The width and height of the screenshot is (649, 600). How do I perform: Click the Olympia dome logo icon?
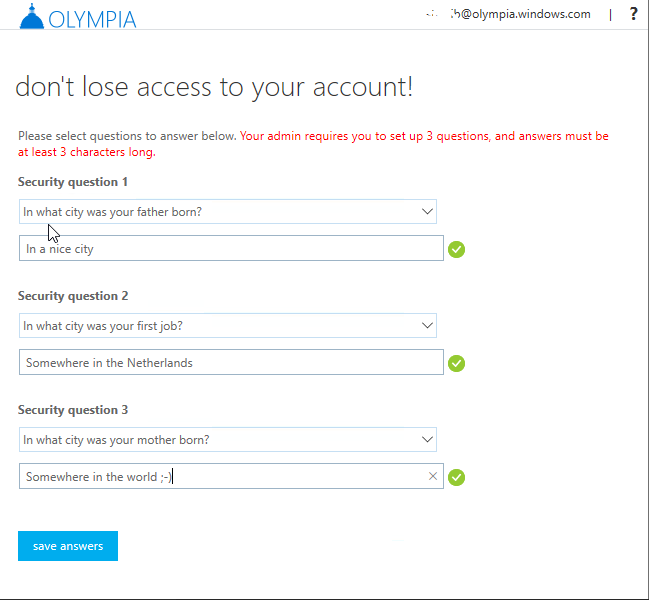pos(31,16)
